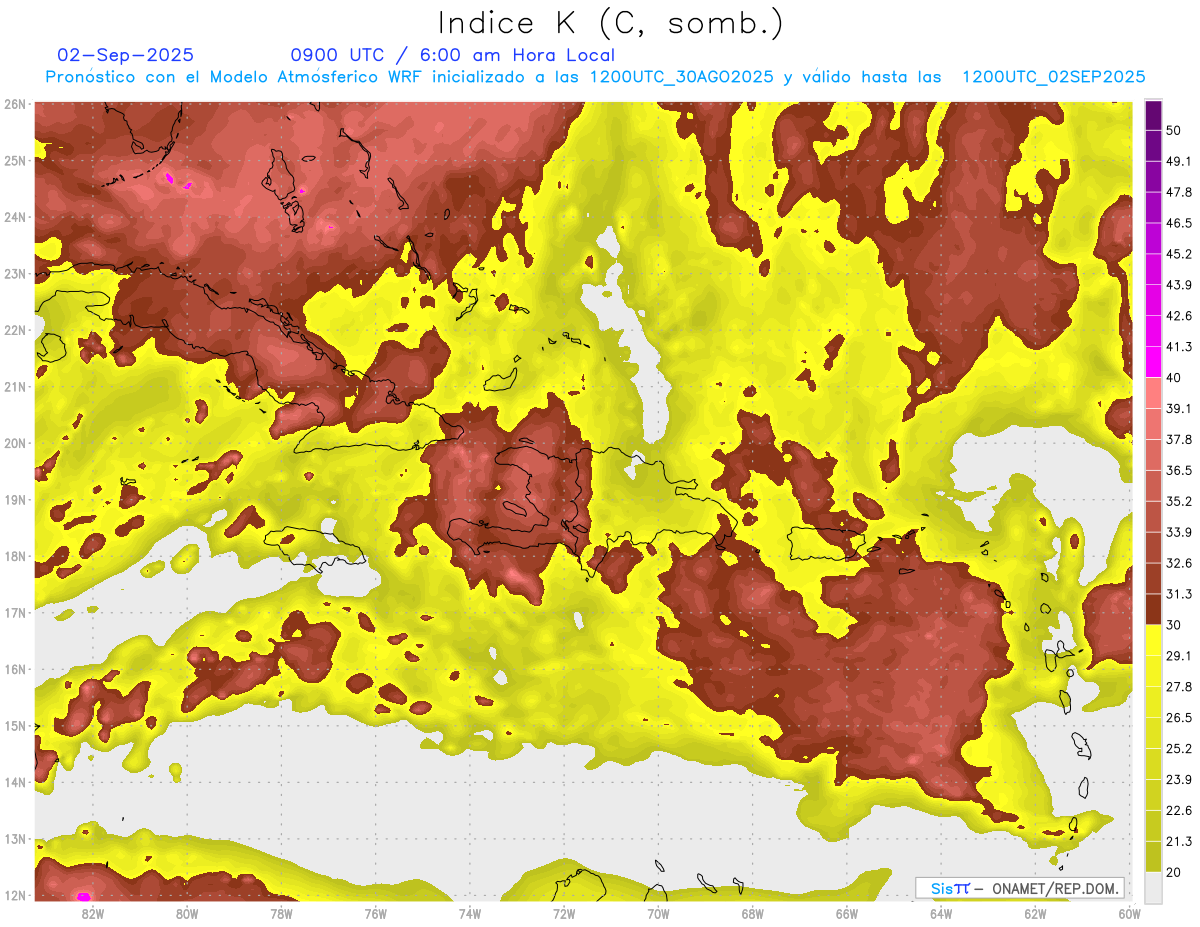Click the latitude label "15N"
Image resolution: width=1200 pixels, height=927 pixels.
(15, 725)
